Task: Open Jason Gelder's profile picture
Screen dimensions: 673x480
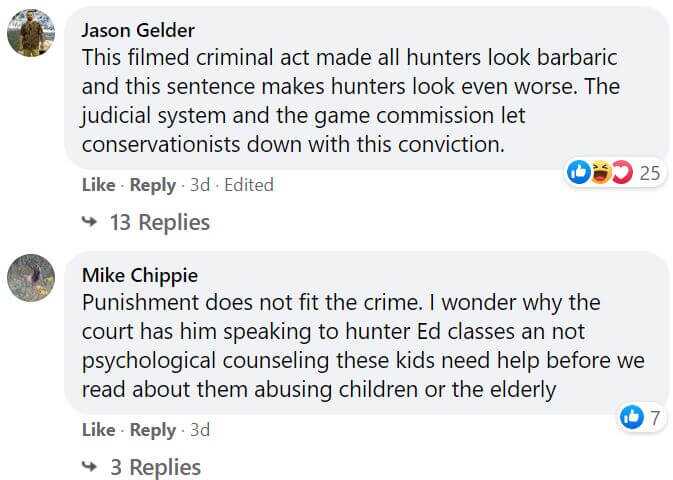Action: [x=31, y=33]
